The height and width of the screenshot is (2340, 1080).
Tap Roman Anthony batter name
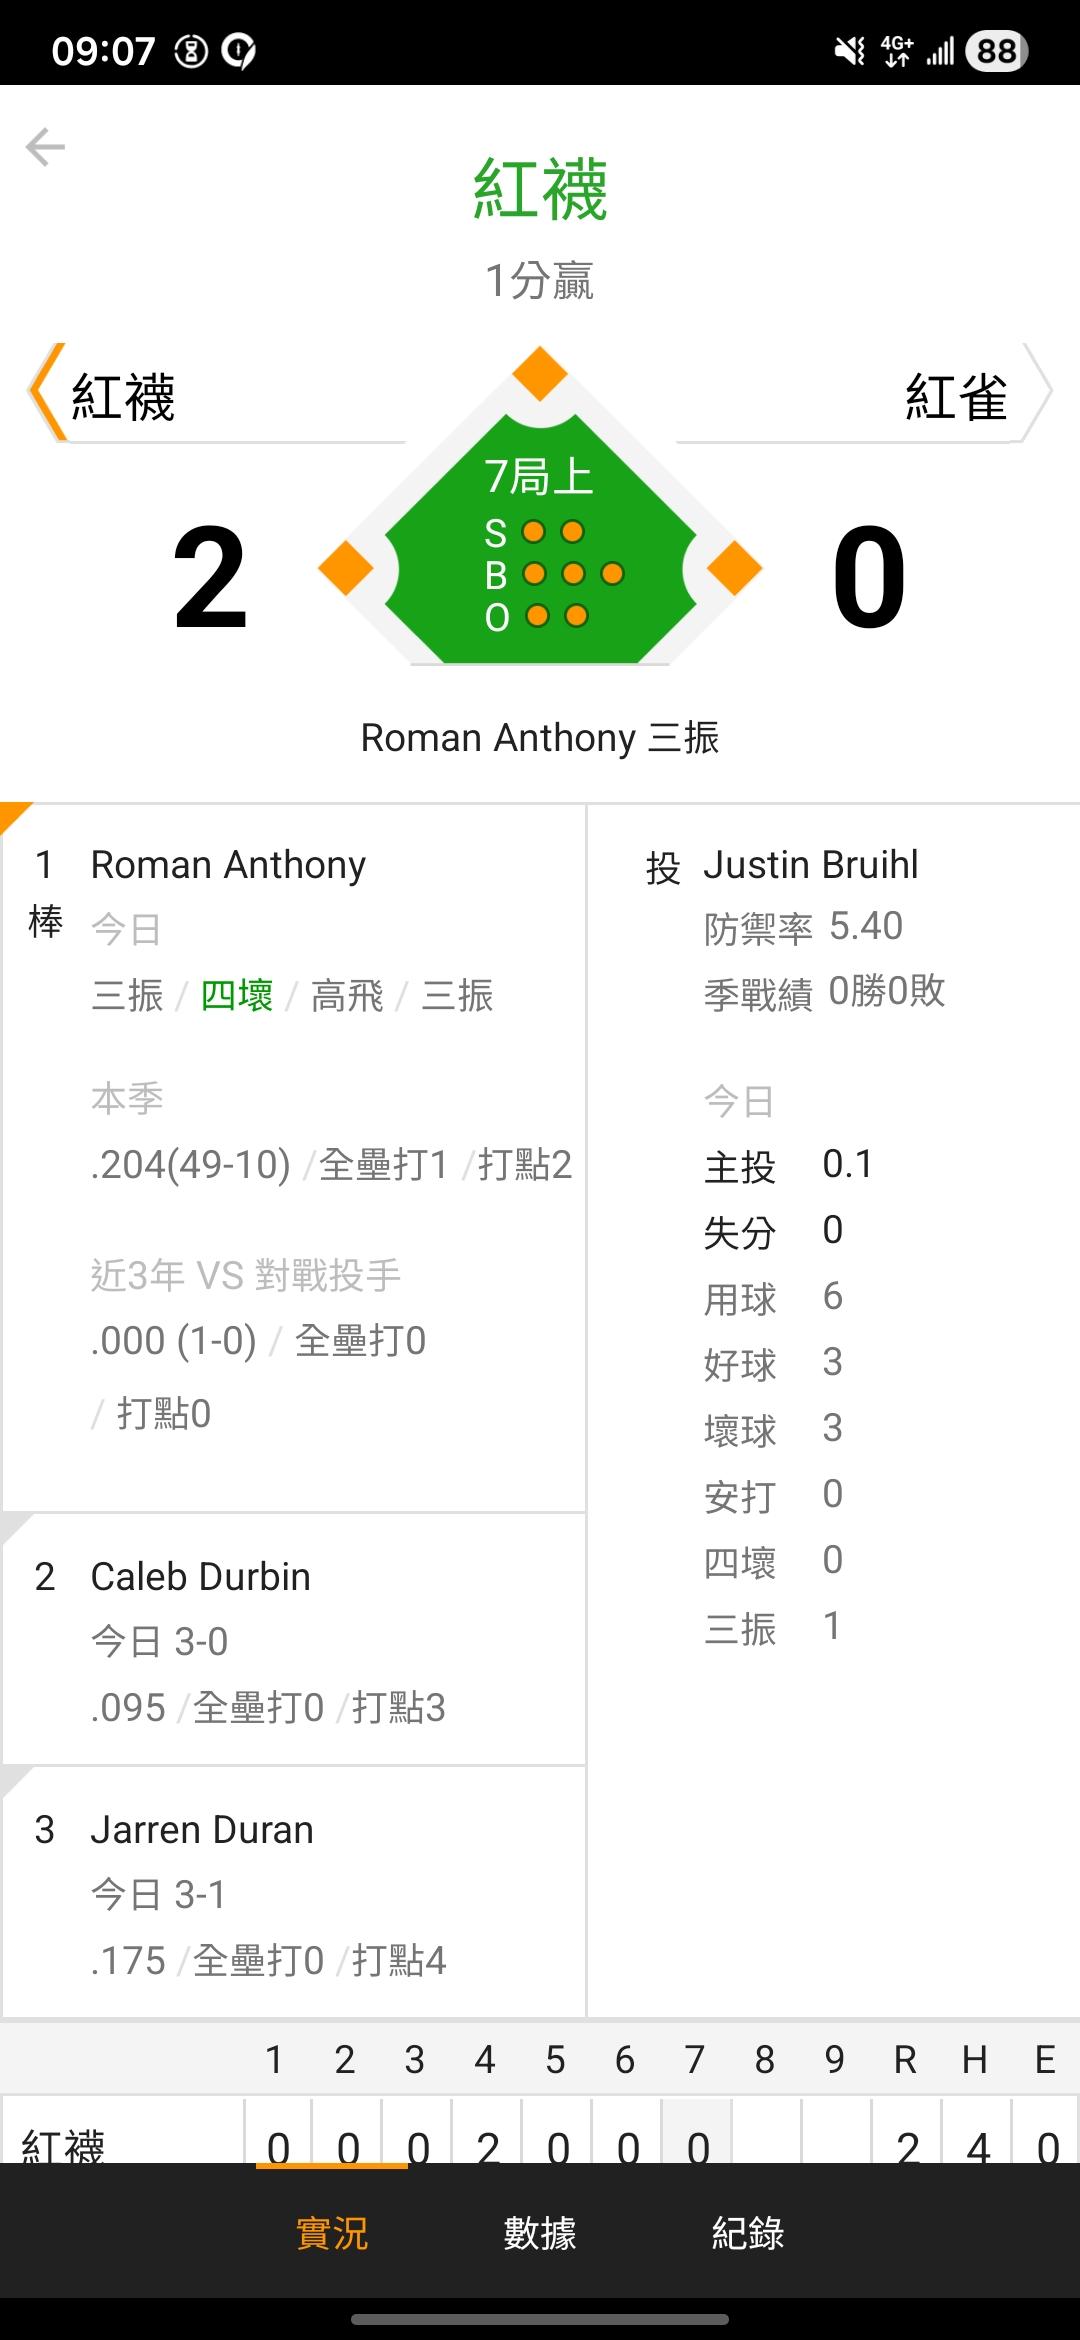(x=228, y=865)
